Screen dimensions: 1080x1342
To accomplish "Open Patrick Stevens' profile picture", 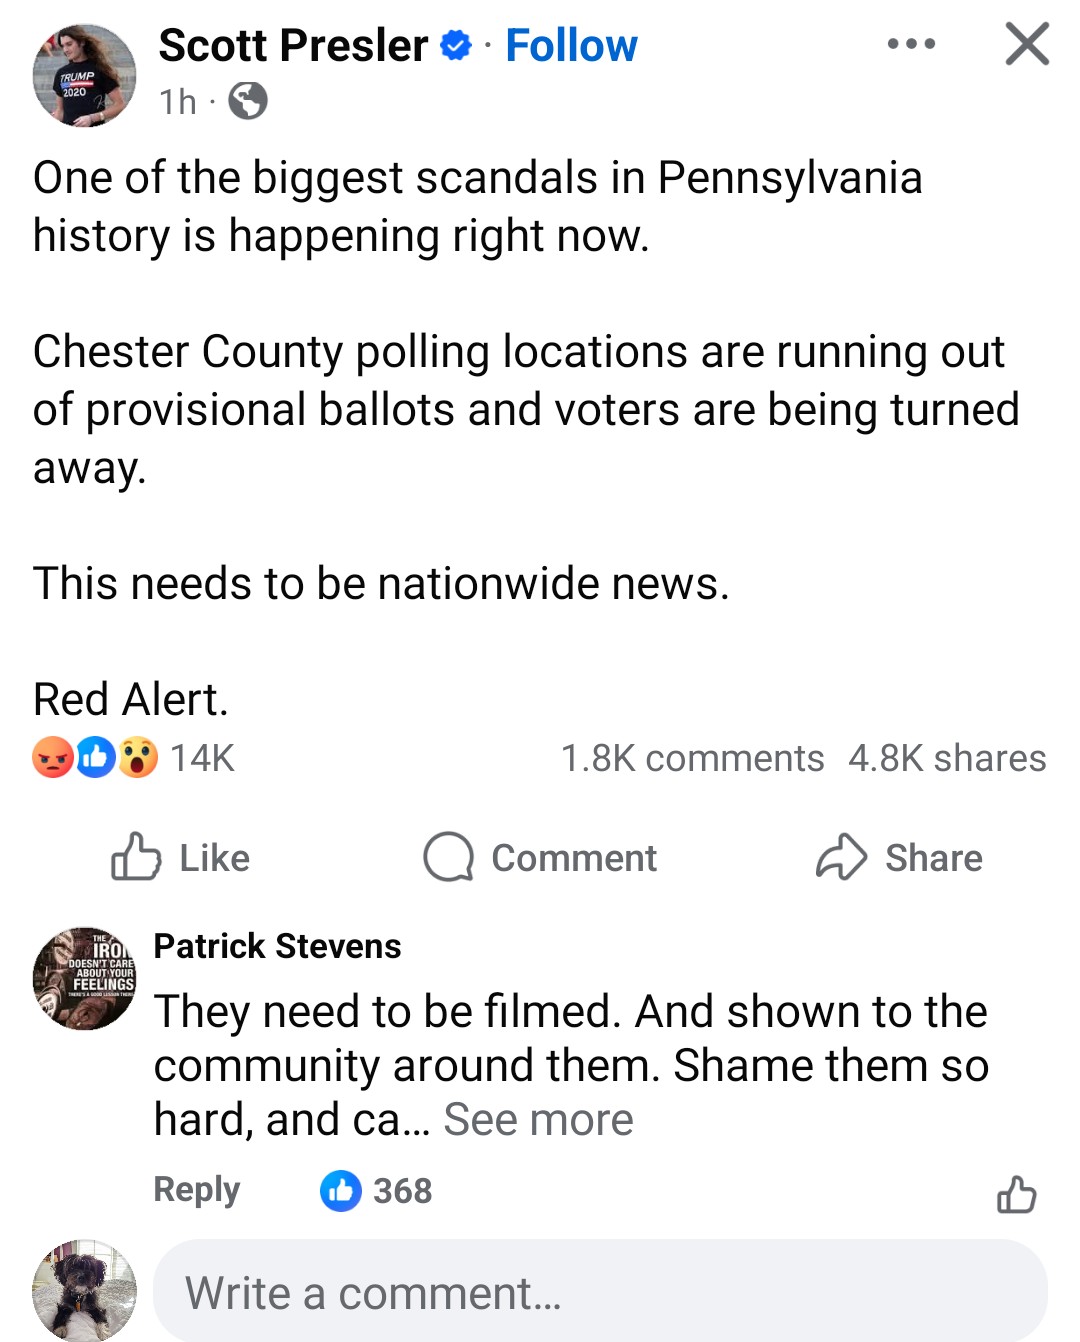I will click(84, 978).
